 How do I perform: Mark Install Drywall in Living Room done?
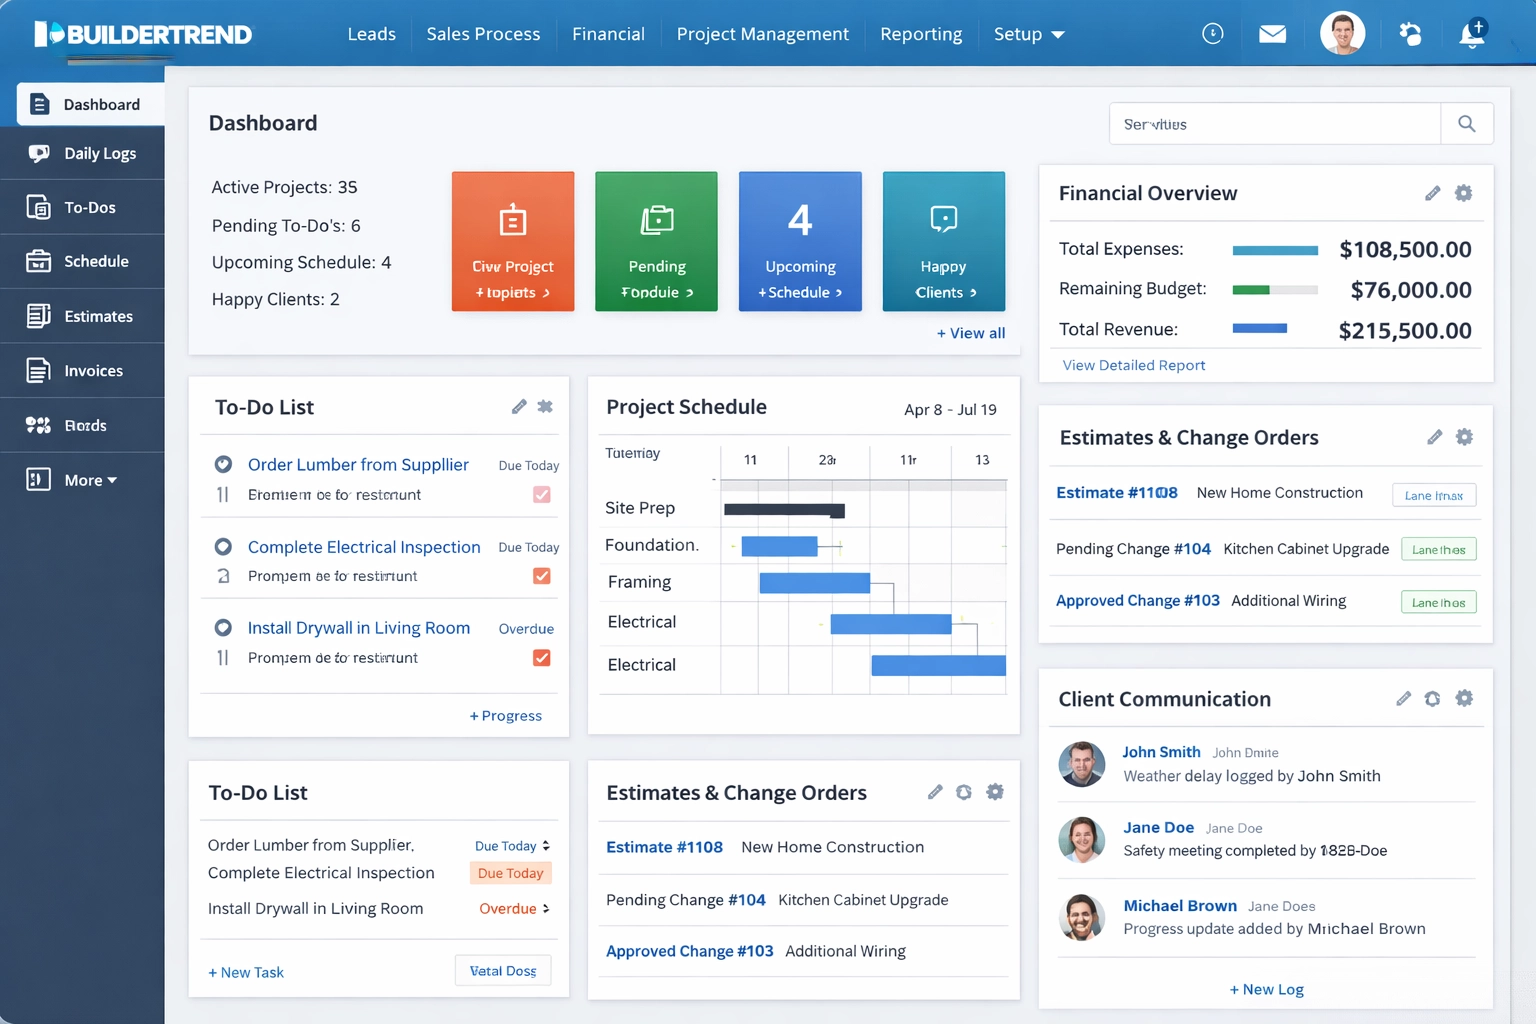coord(541,657)
